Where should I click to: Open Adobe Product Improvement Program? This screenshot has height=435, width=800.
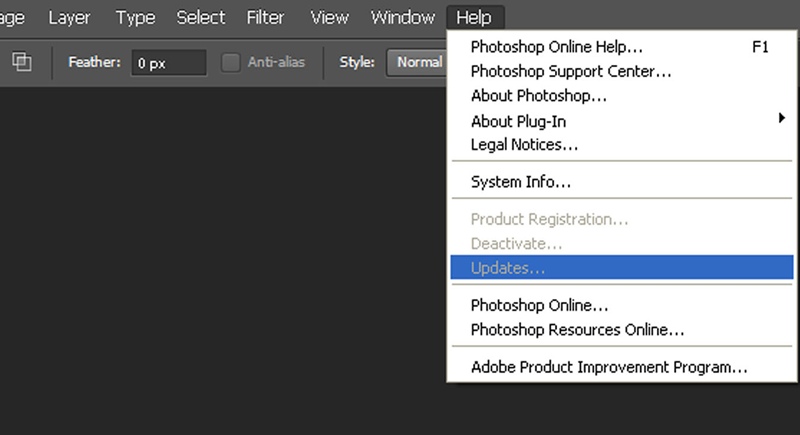click(x=621, y=367)
